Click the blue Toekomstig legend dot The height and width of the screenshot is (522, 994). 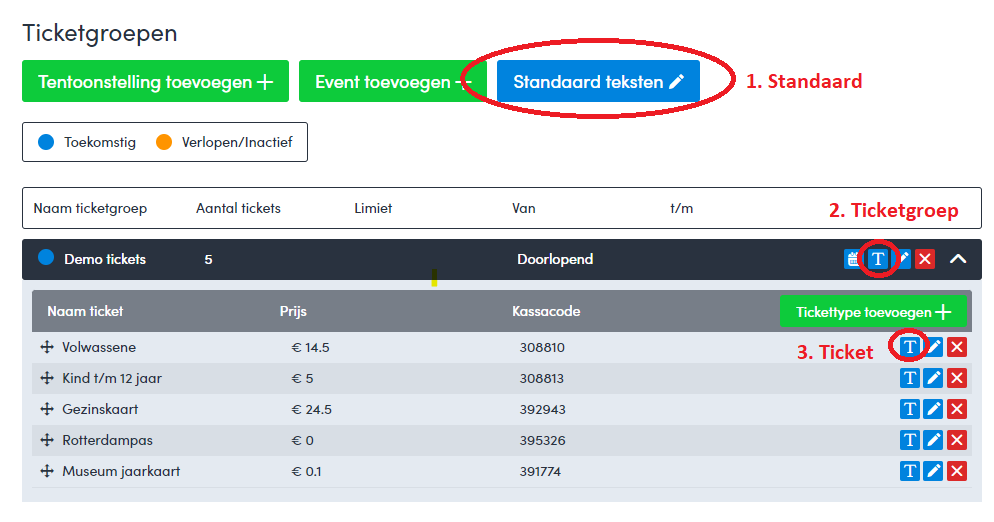[x=45, y=142]
